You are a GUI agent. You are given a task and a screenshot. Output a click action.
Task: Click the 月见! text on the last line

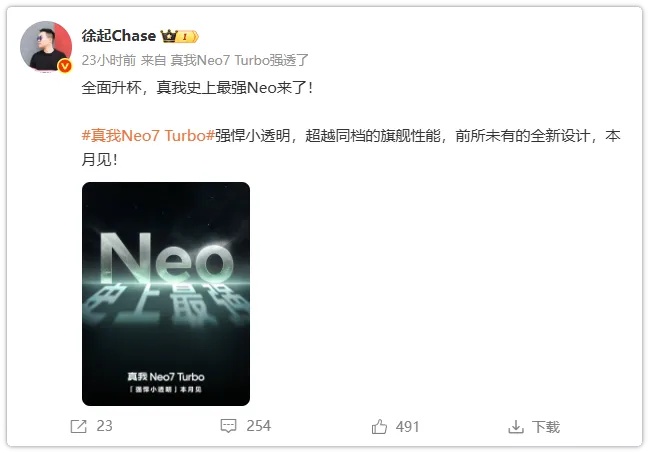(99, 160)
